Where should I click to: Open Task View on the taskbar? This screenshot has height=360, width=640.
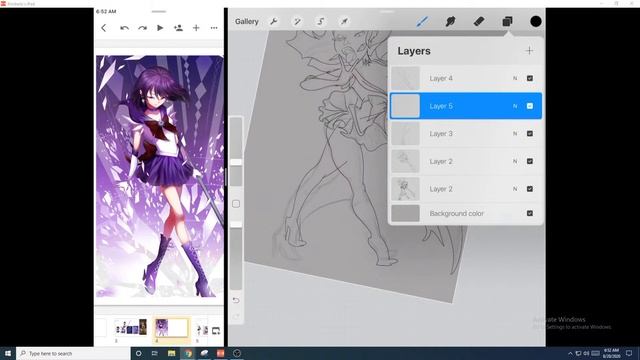click(155, 353)
